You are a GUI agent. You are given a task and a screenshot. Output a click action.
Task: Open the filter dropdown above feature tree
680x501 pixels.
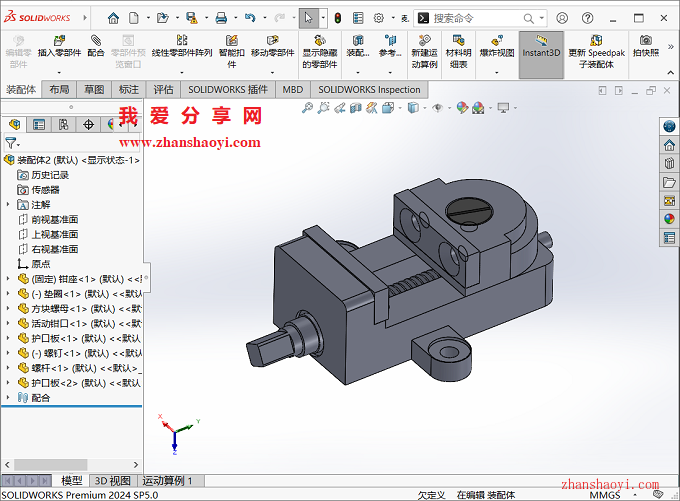pyautogui.click(x=12, y=144)
